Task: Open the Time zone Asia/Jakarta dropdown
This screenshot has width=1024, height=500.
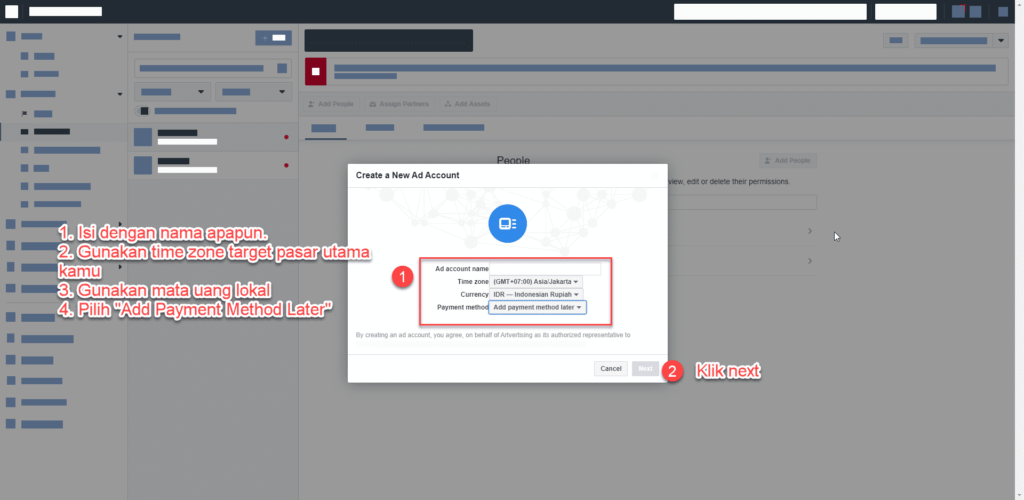Action: pos(536,282)
